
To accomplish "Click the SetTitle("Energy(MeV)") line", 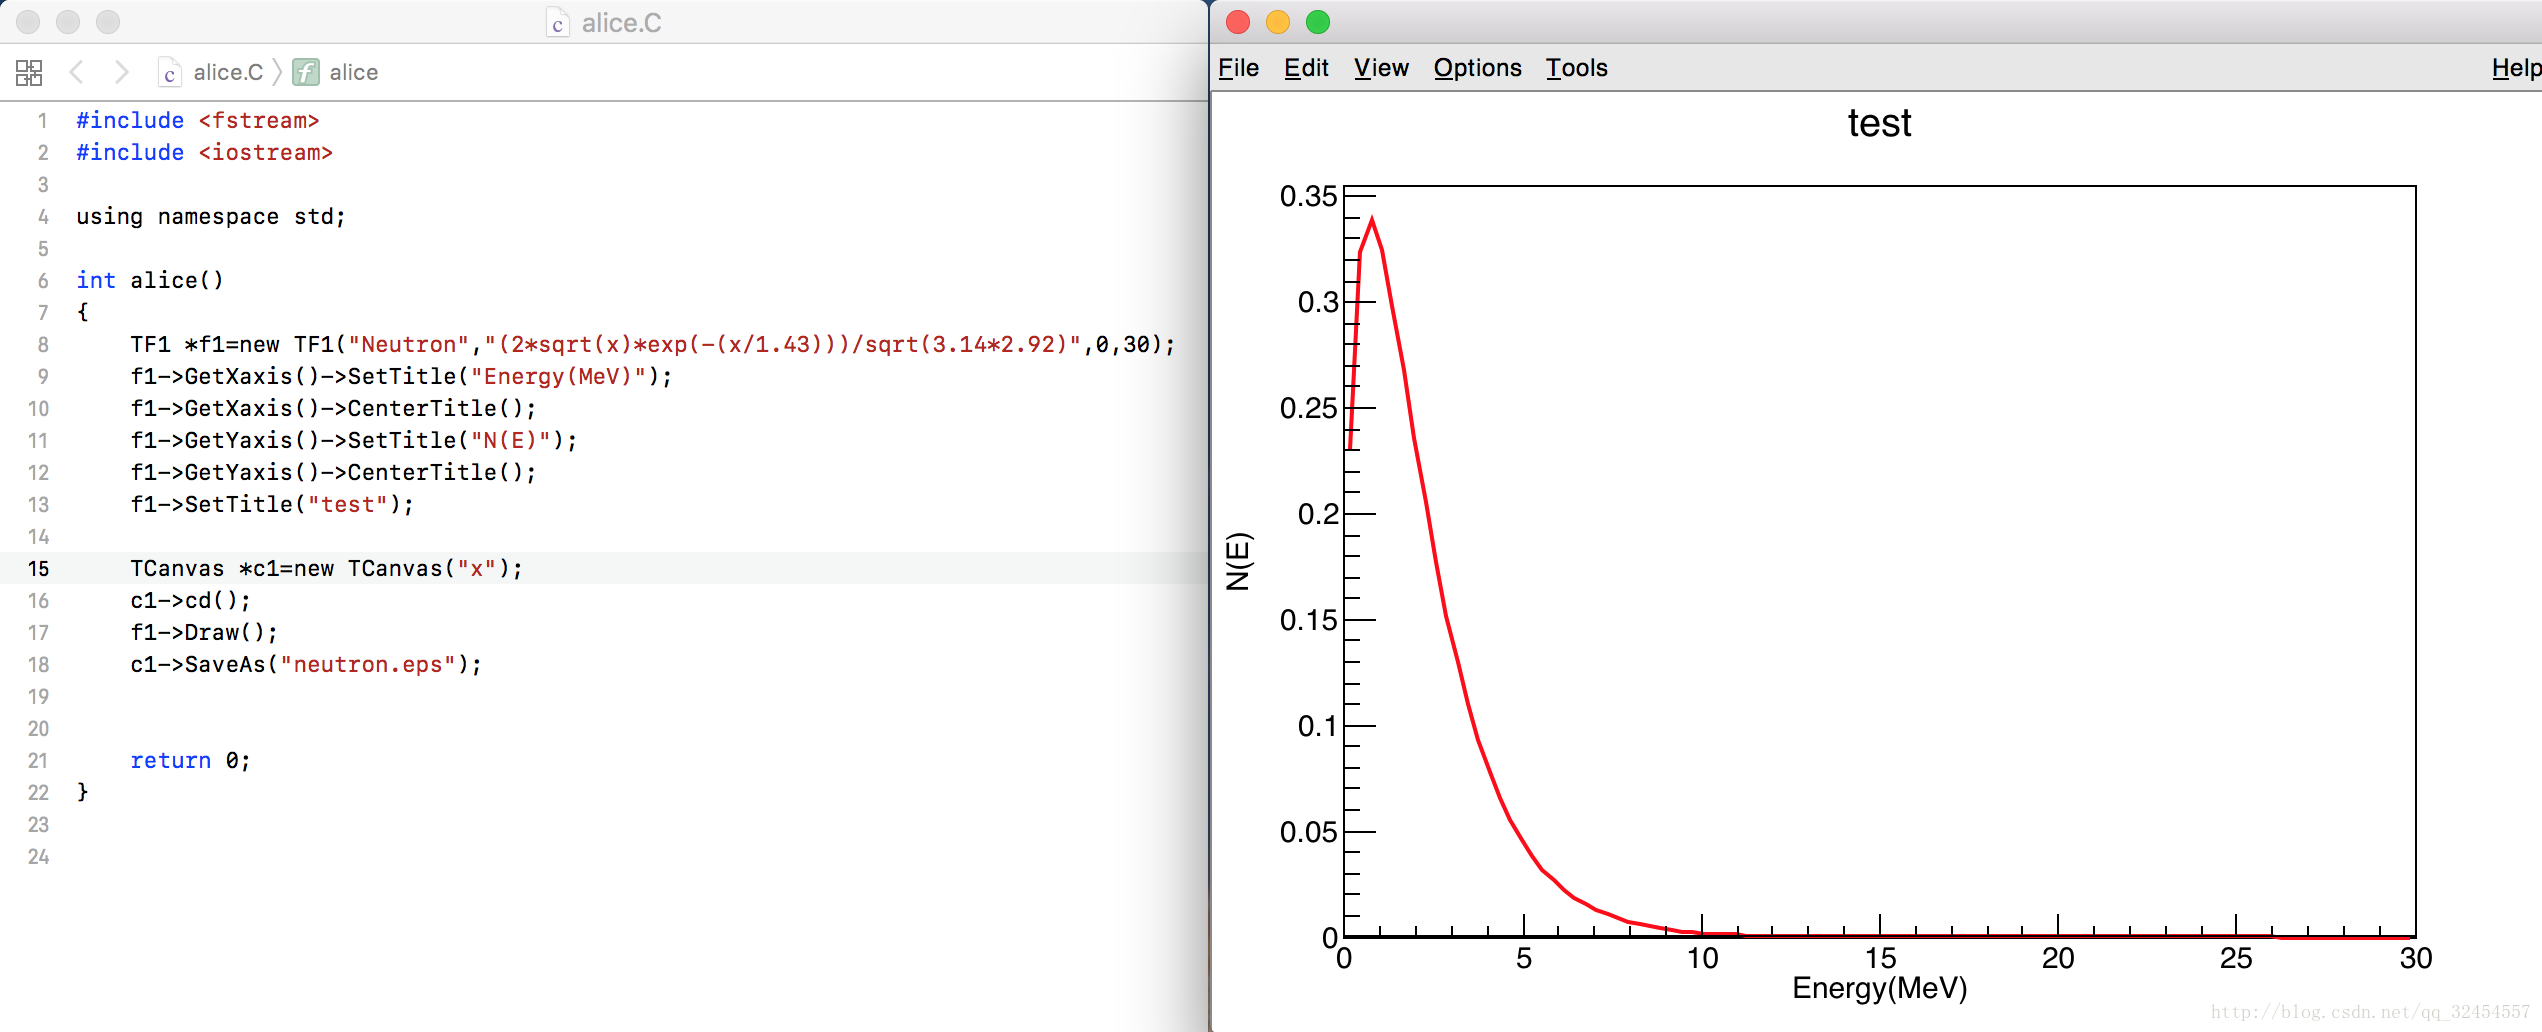I will coord(401,376).
